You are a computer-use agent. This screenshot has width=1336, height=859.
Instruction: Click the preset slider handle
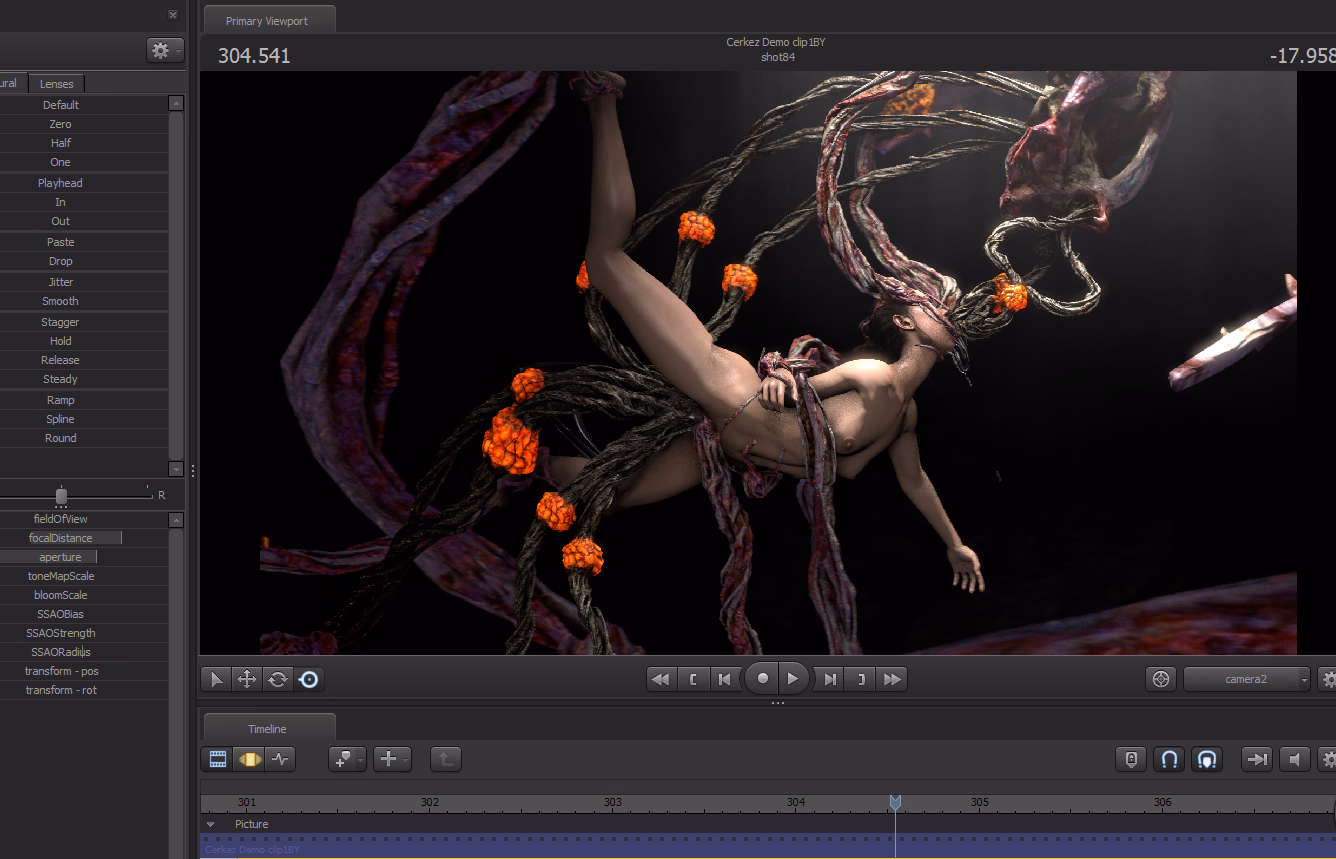(61, 496)
